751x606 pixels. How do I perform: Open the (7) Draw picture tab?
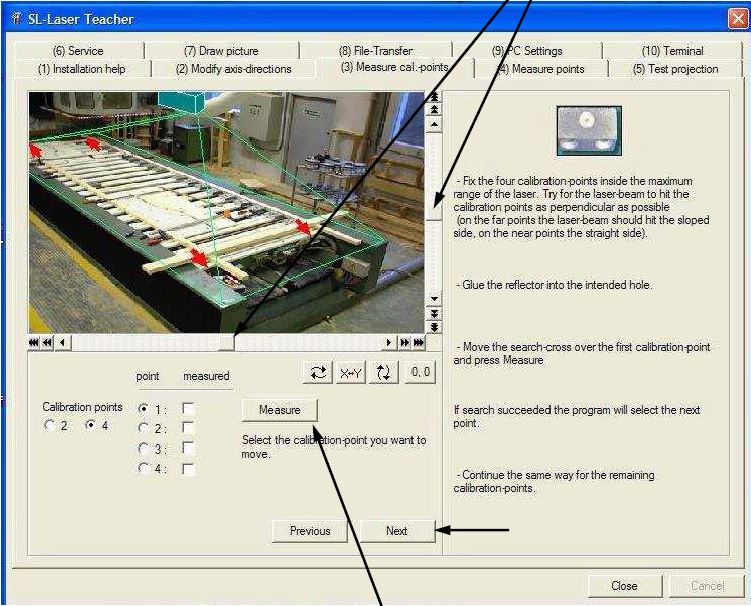tap(221, 51)
